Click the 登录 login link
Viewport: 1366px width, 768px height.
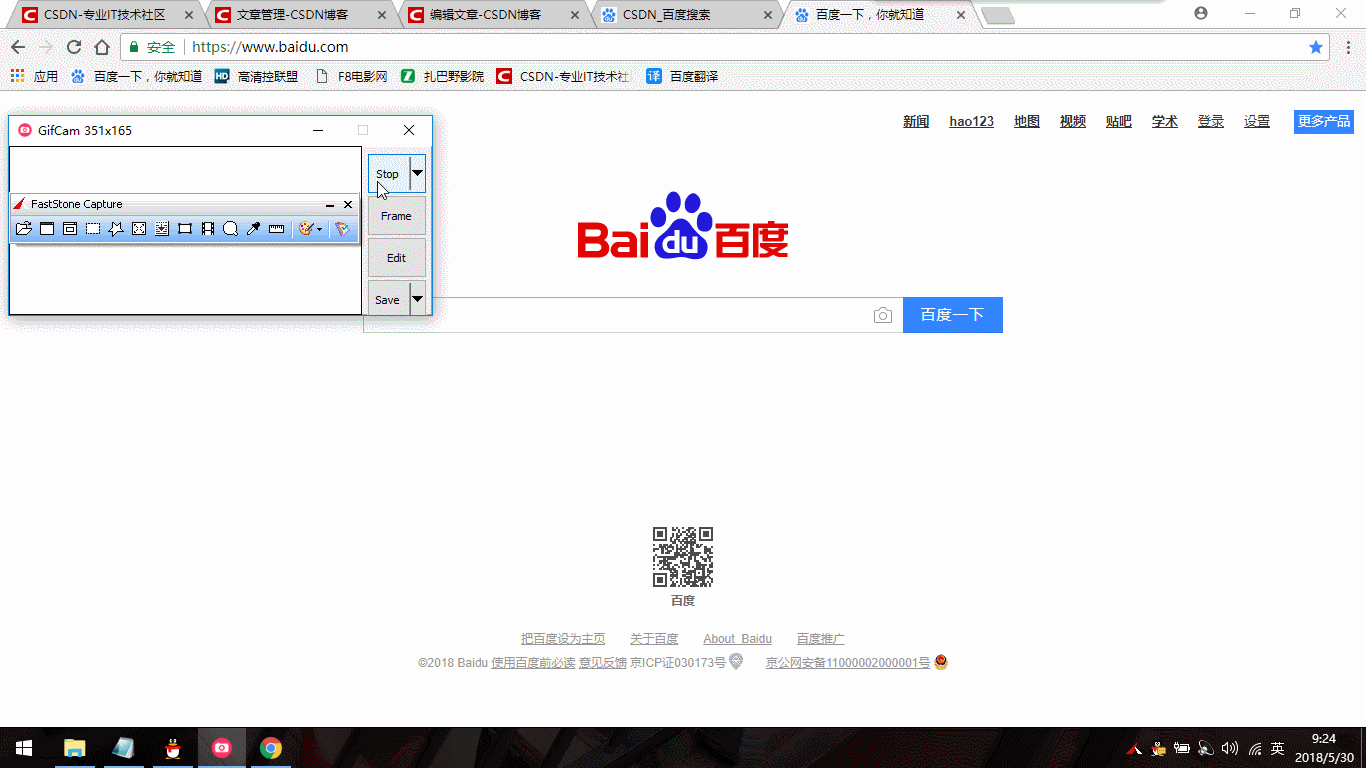click(x=1211, y=121)
